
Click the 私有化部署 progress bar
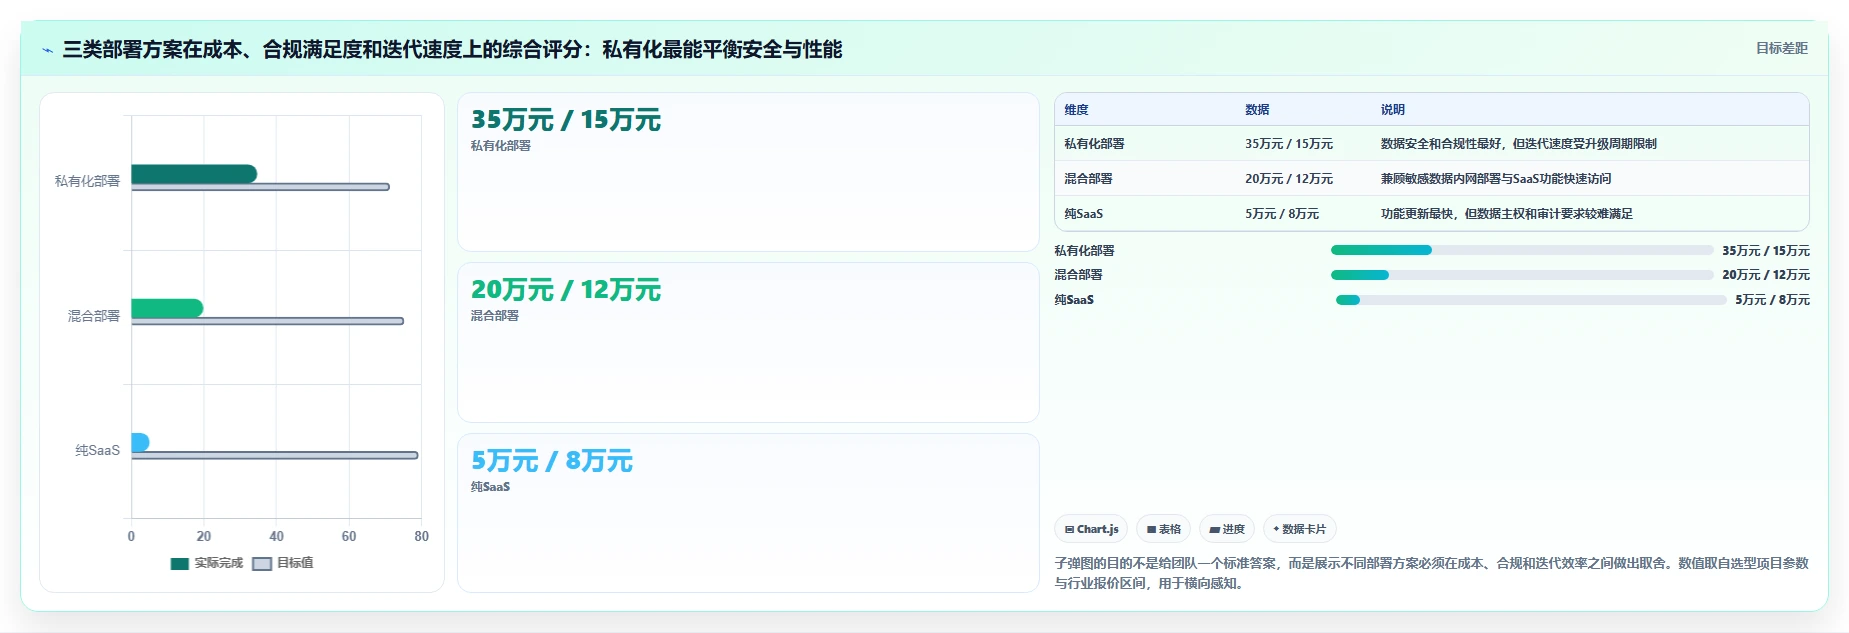(x=1522, y=250)
